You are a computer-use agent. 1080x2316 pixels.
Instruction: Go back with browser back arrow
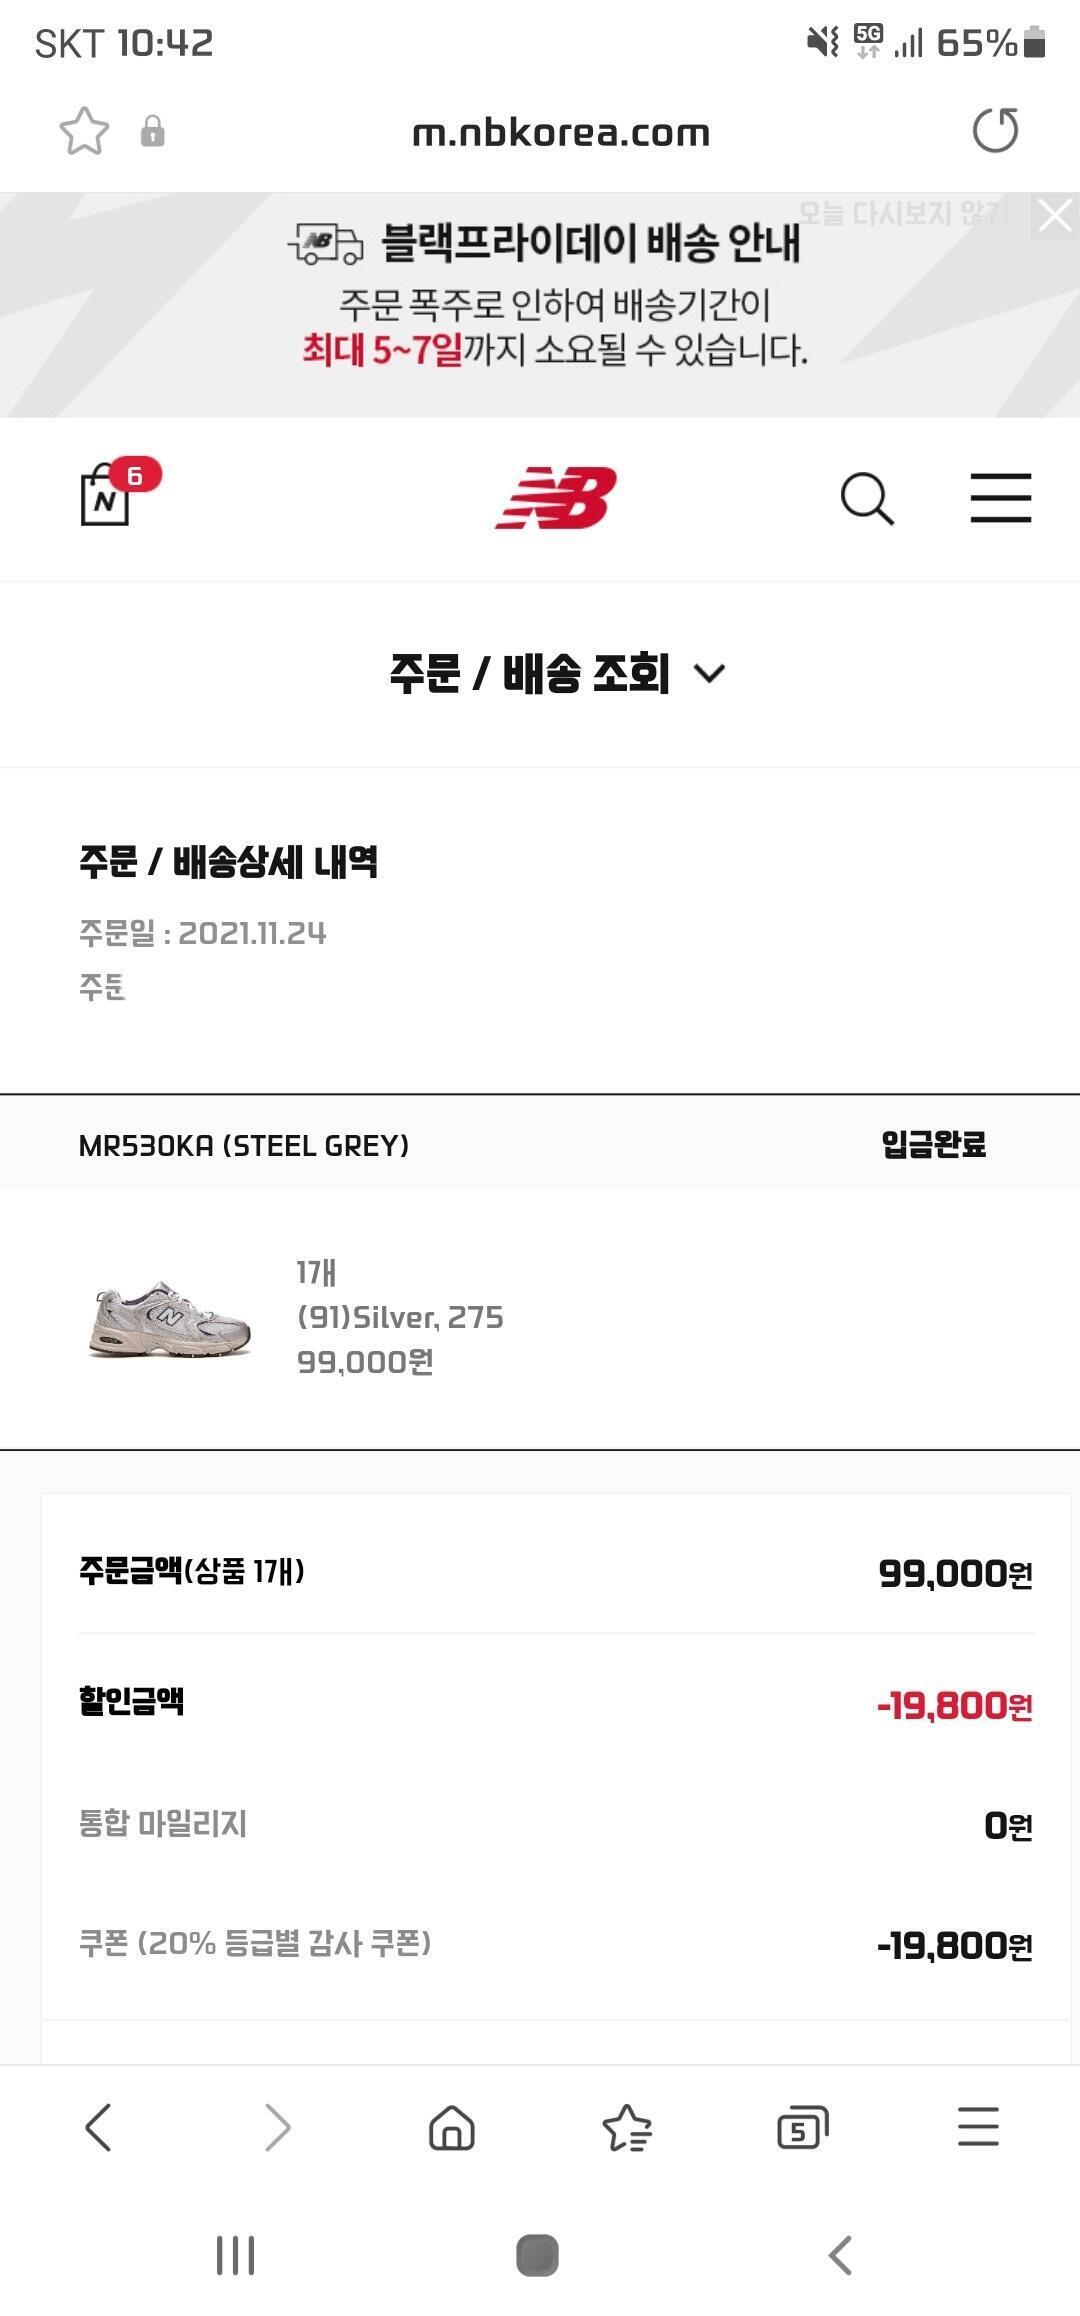[98, 2127]
